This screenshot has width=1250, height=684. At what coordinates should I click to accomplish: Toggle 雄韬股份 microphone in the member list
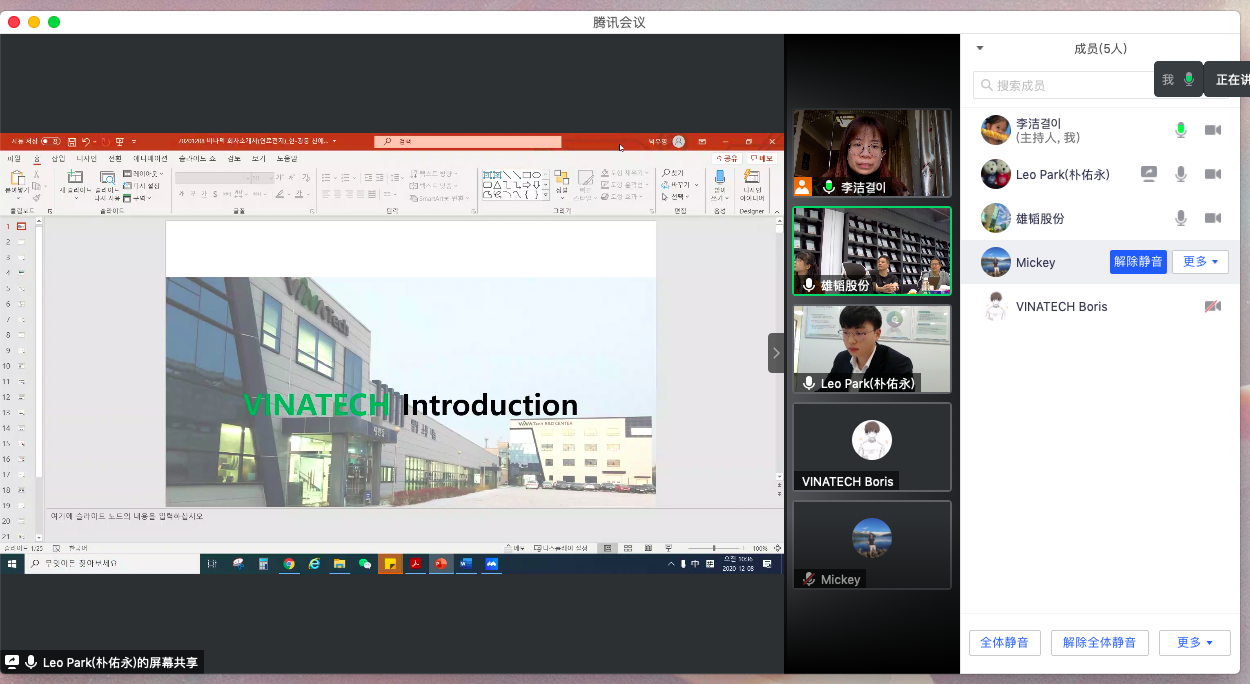1181,218
